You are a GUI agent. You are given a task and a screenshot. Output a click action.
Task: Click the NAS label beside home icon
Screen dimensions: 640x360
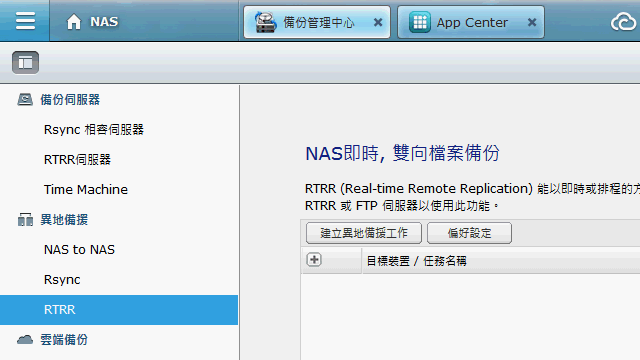click(x=104, y=22)
